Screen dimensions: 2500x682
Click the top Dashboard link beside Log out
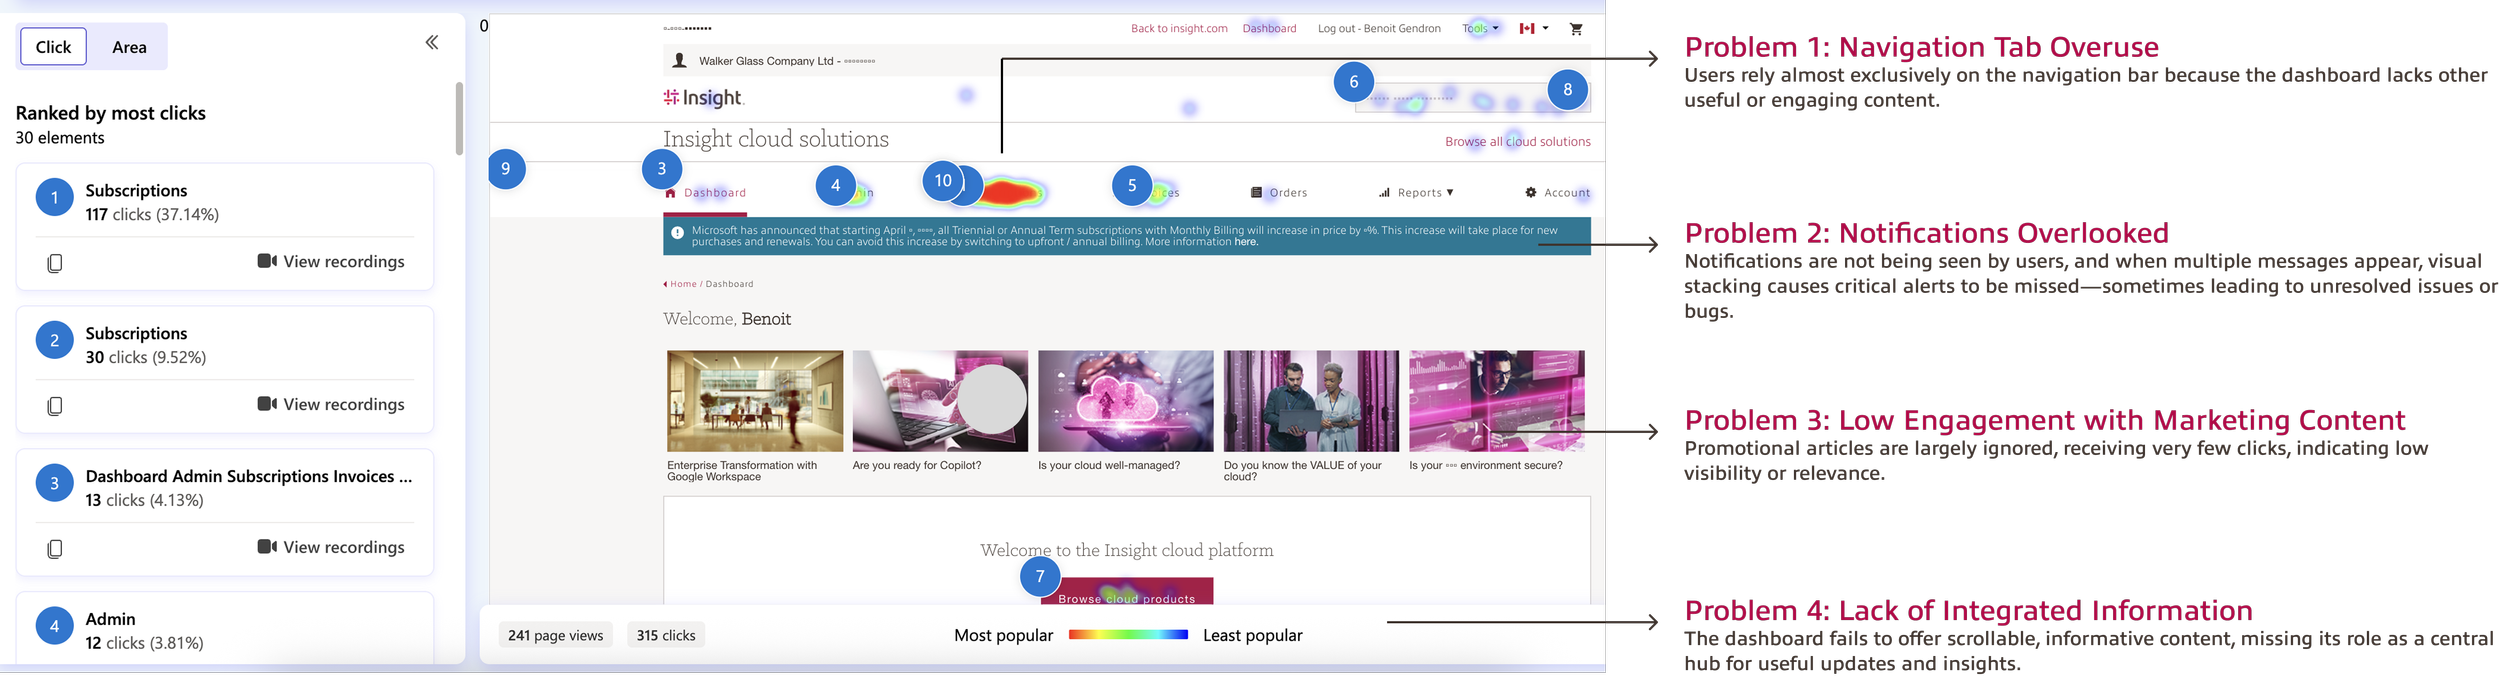tap(1269, 28)
